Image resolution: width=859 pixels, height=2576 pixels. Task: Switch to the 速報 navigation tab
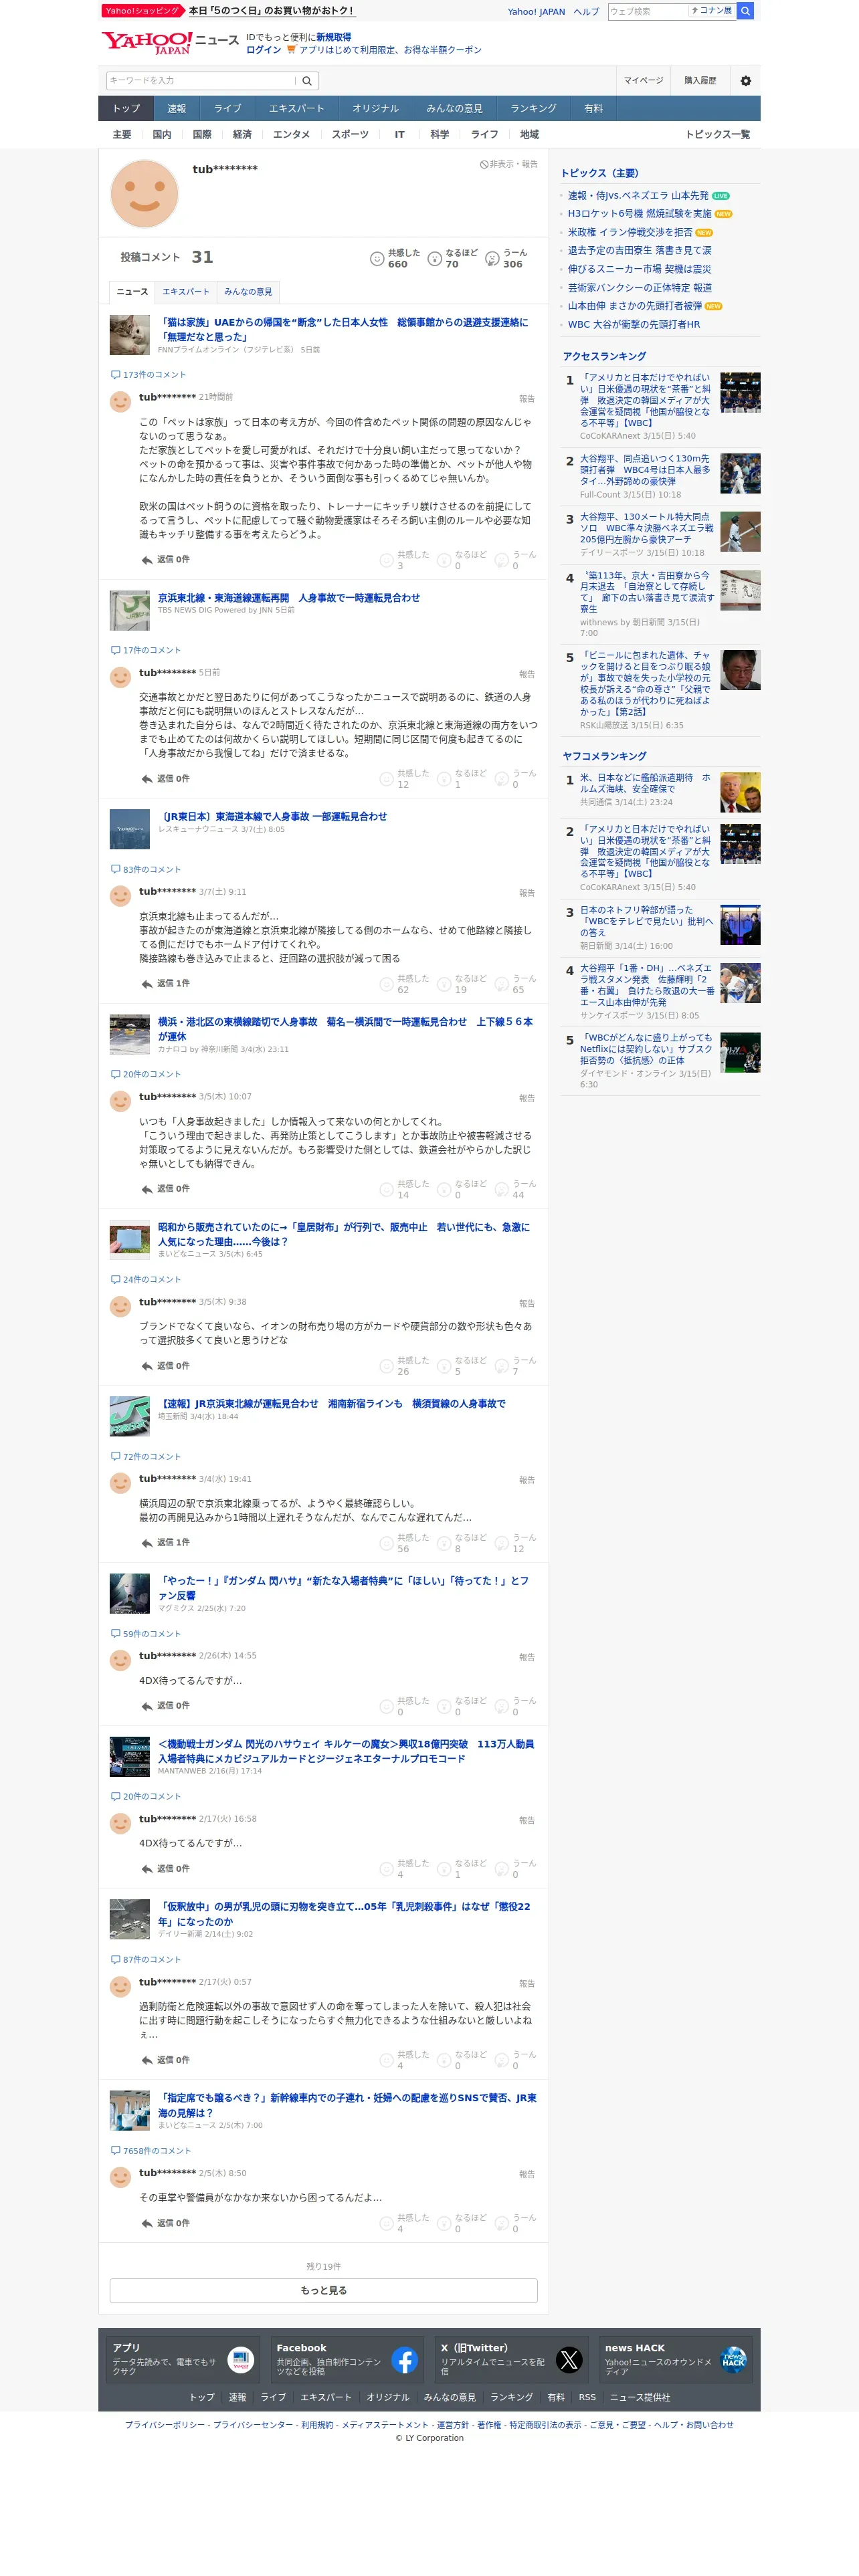[177, 109]
